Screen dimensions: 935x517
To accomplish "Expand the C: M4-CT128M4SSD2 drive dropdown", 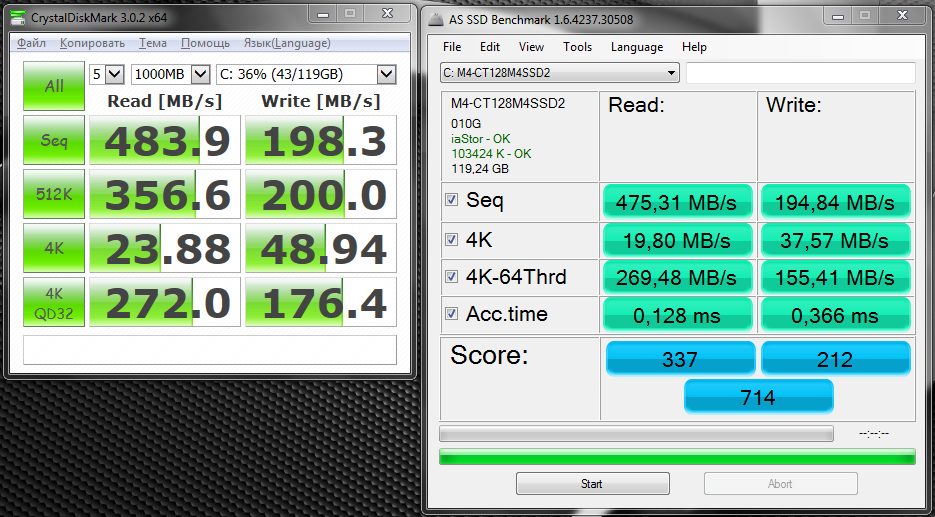I will pos(560,73).
